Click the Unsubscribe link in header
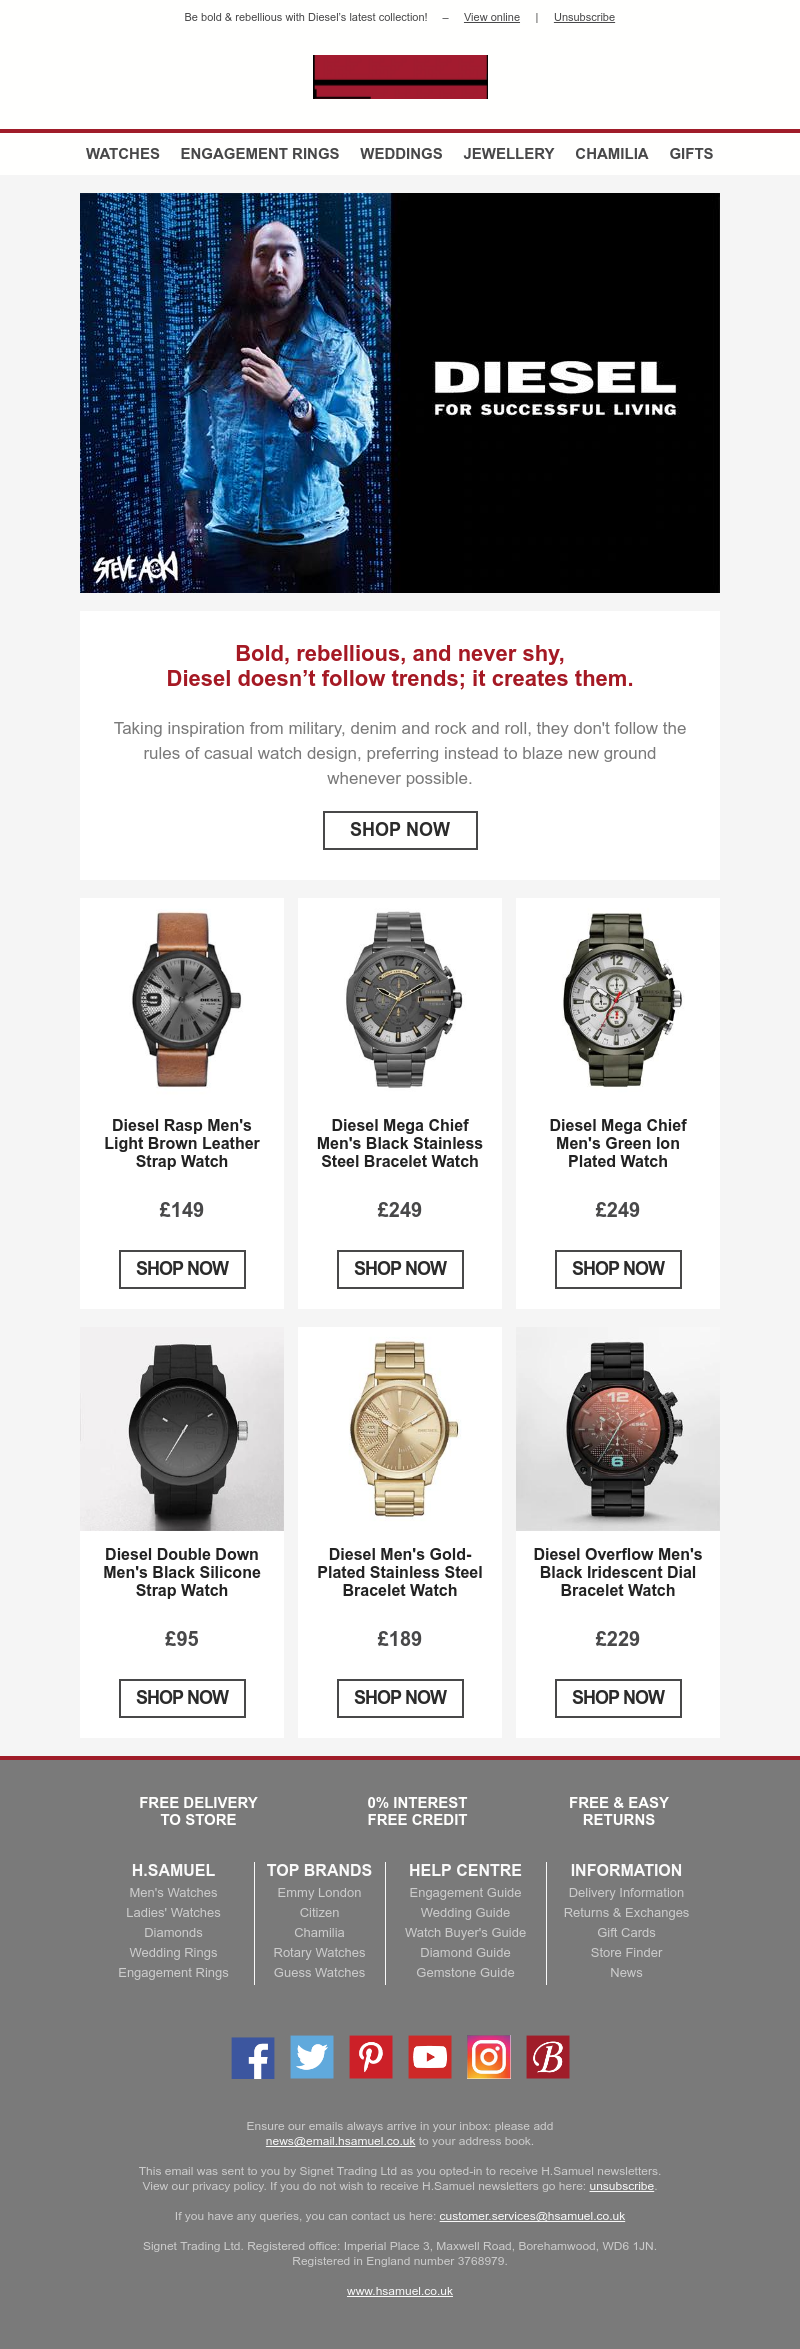Viewport: 800px width, 2349px height. click(x=584, y=17)
